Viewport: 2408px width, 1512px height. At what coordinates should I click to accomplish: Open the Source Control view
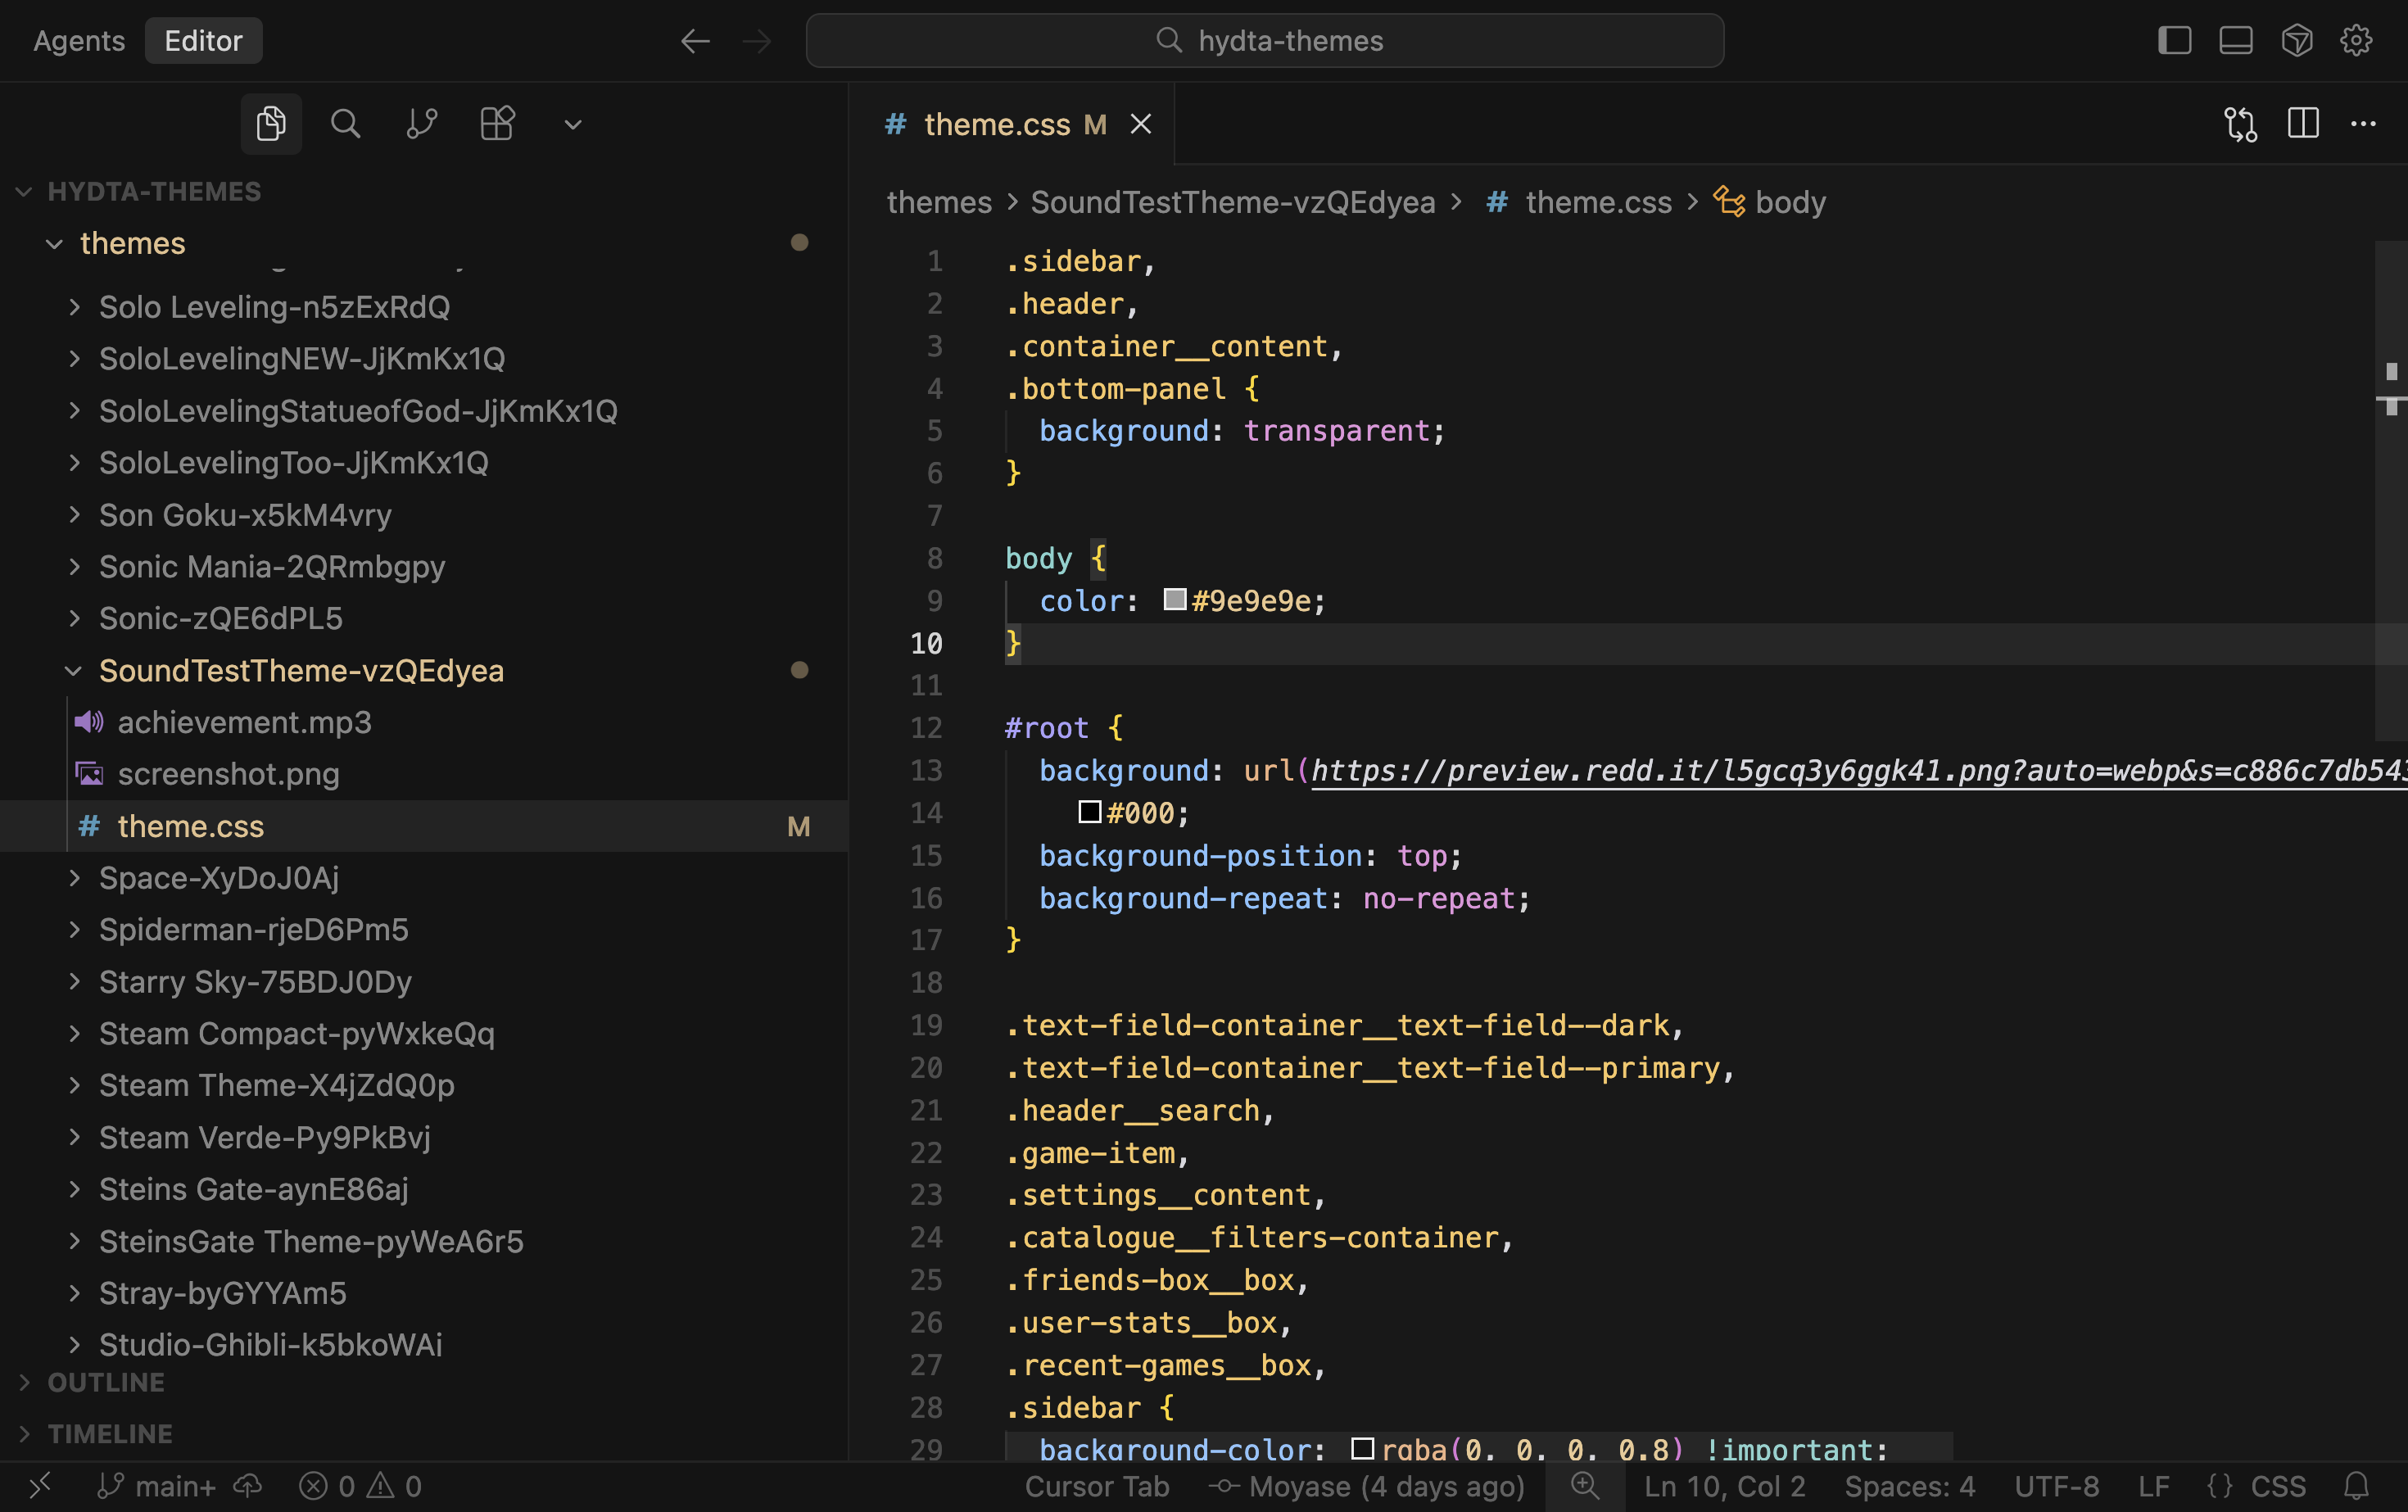pyautogui.click(x=420, y=123)
